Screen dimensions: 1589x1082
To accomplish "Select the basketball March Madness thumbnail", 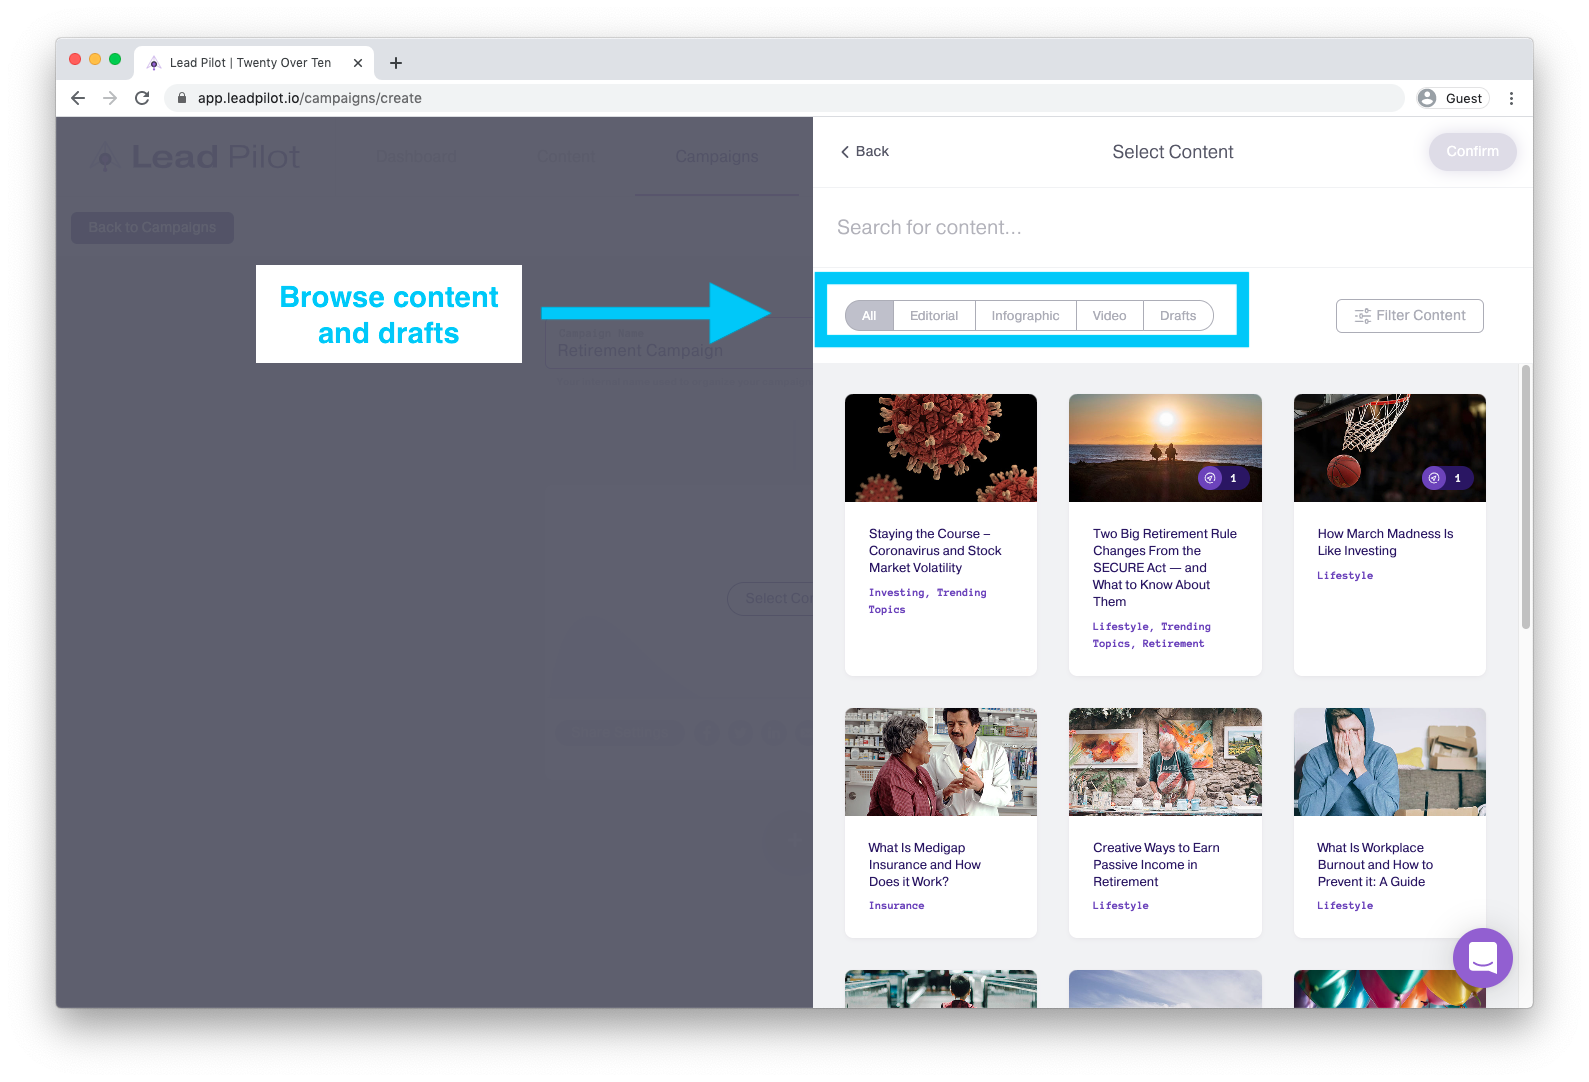I will tap(1390, 448).
